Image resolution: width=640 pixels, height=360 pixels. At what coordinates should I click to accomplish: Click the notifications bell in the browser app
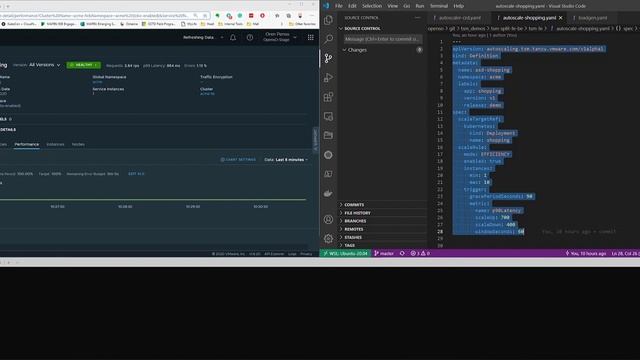click(233, 38)
